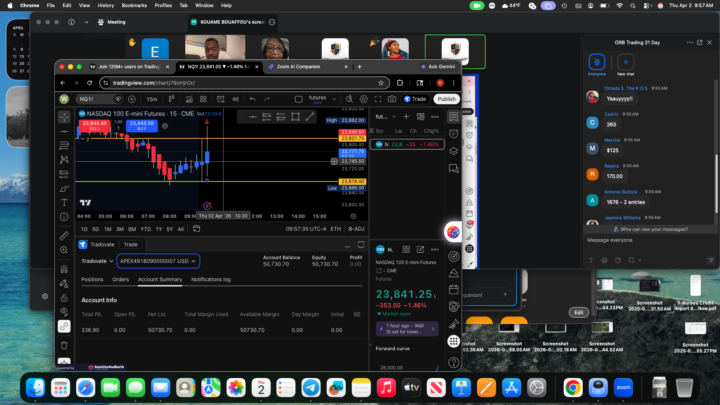
Task: Undo the last chart action
Action: click(253, 99)
